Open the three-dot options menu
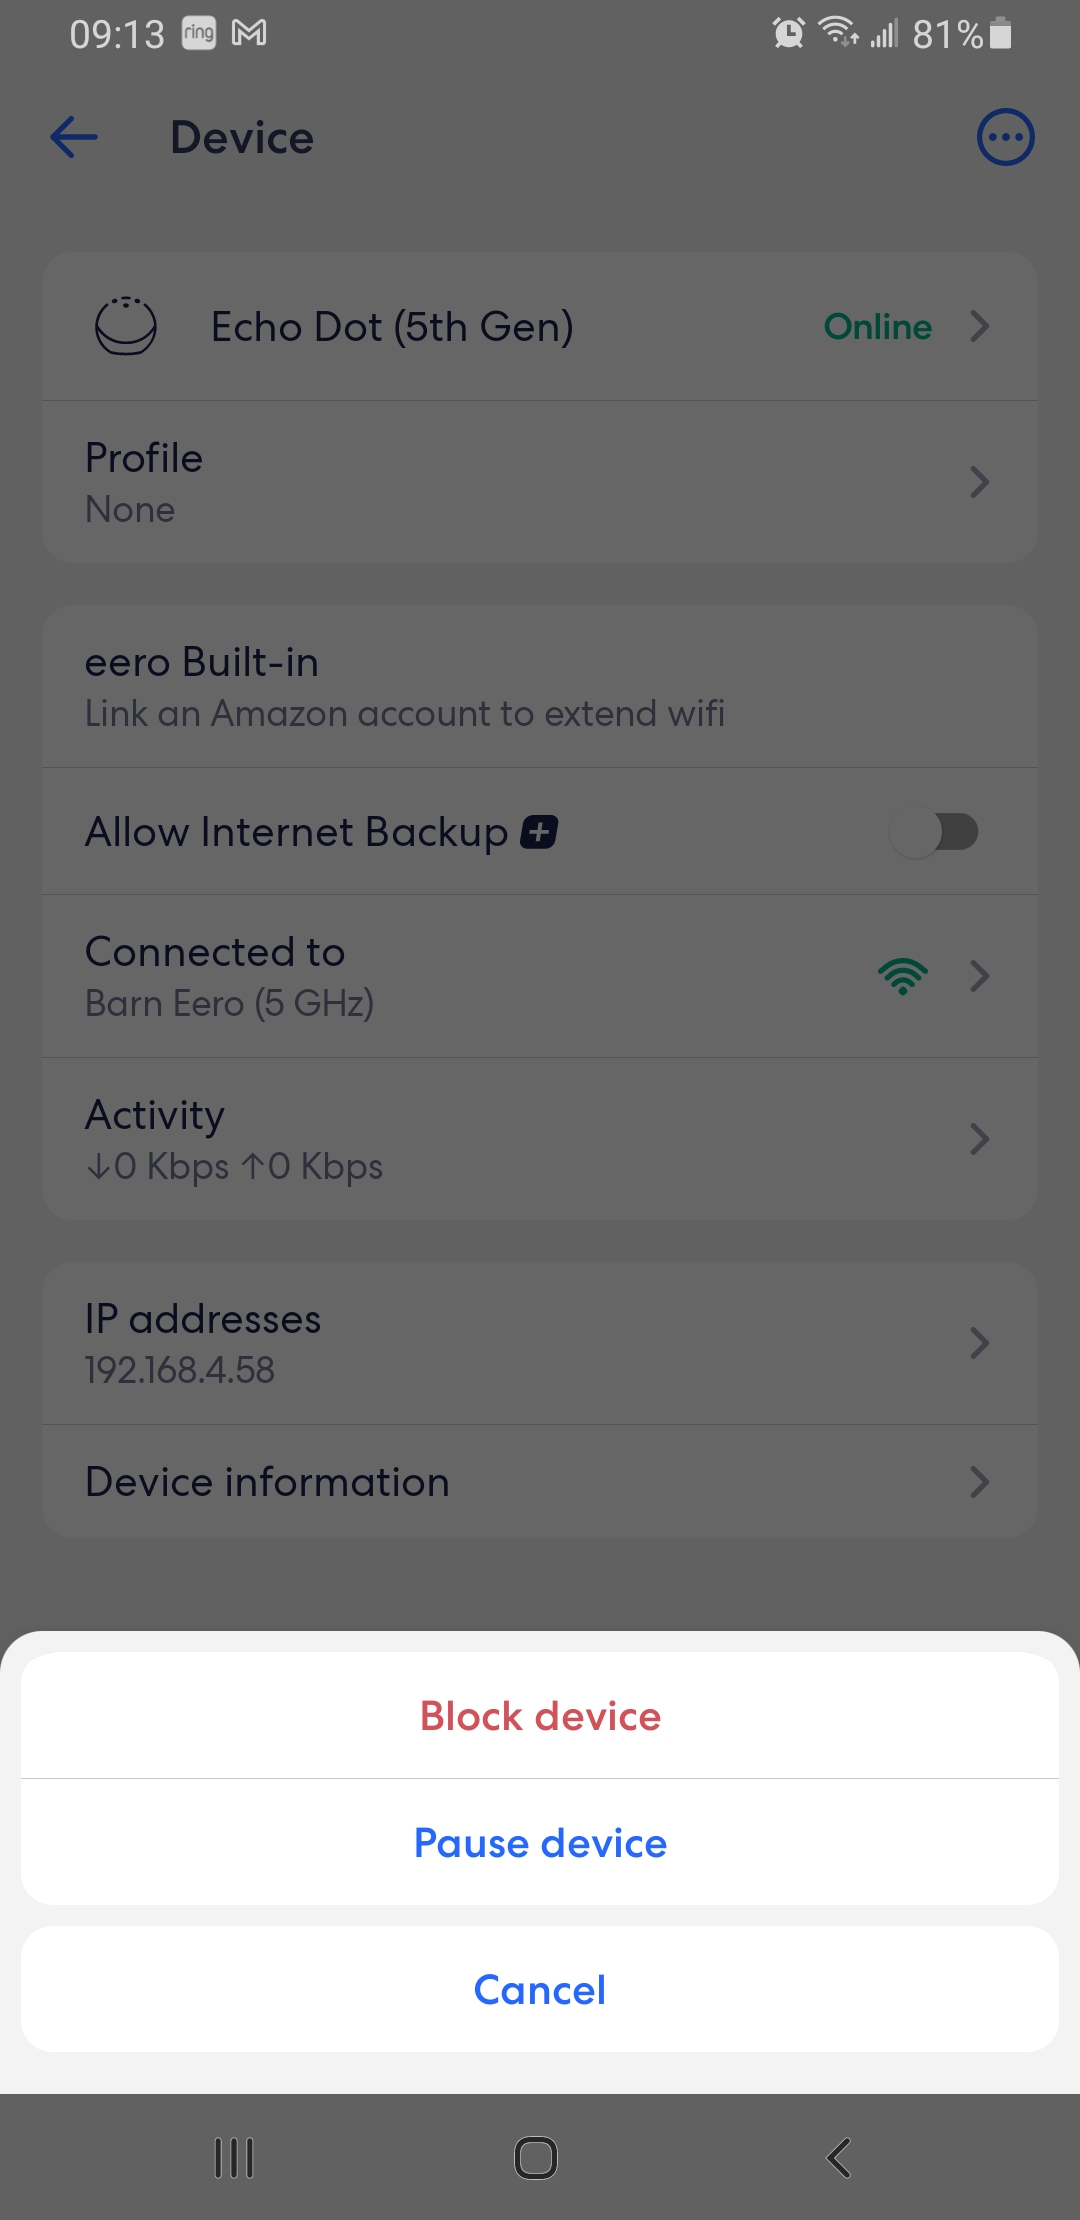Viewport: 1080px width, 2220px height. (1003, 137)
